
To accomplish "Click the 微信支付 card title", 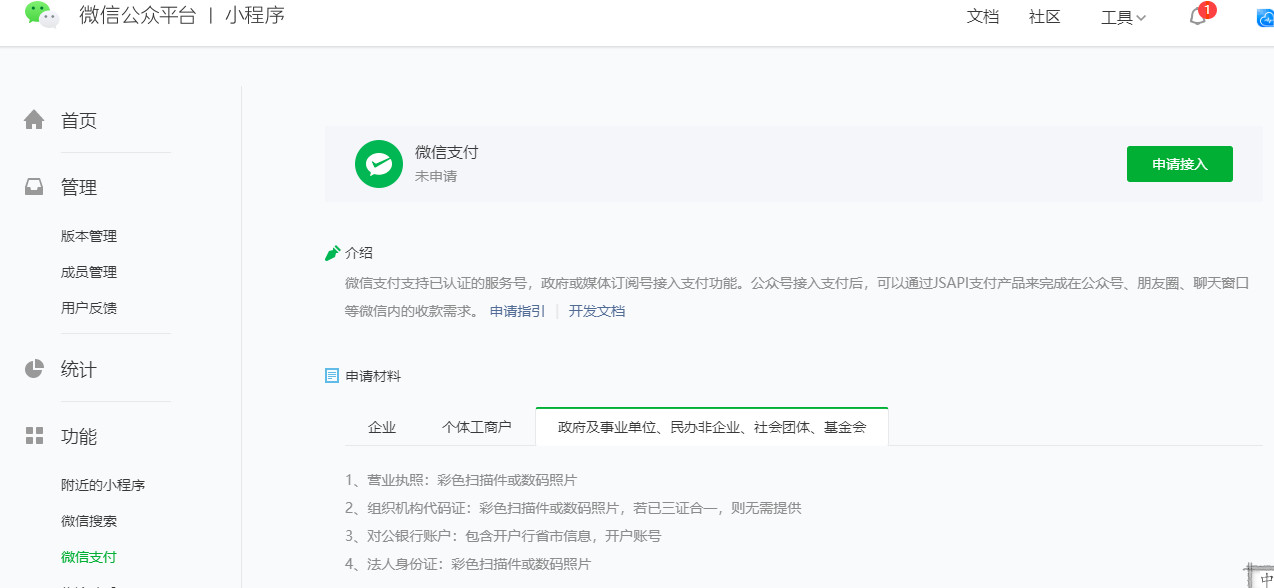I will [x=447, y=152].
